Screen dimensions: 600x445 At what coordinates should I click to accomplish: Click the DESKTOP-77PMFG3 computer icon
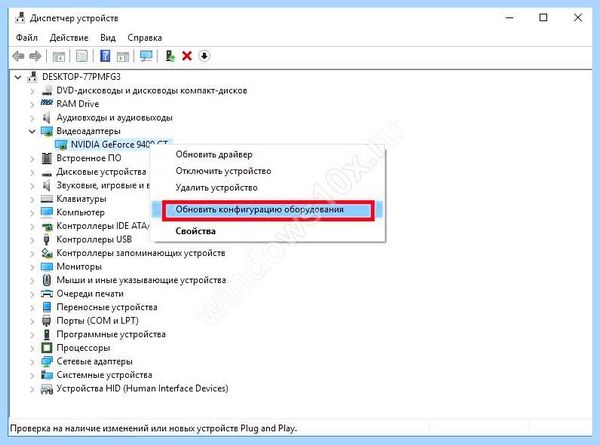(x=32, y=77)
